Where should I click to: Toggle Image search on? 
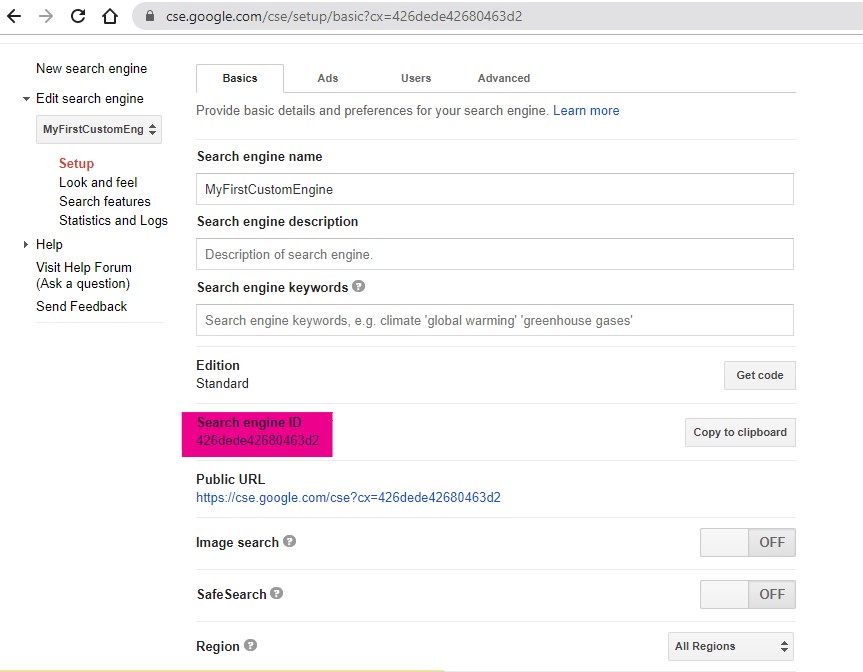click(x=747, y=543)
